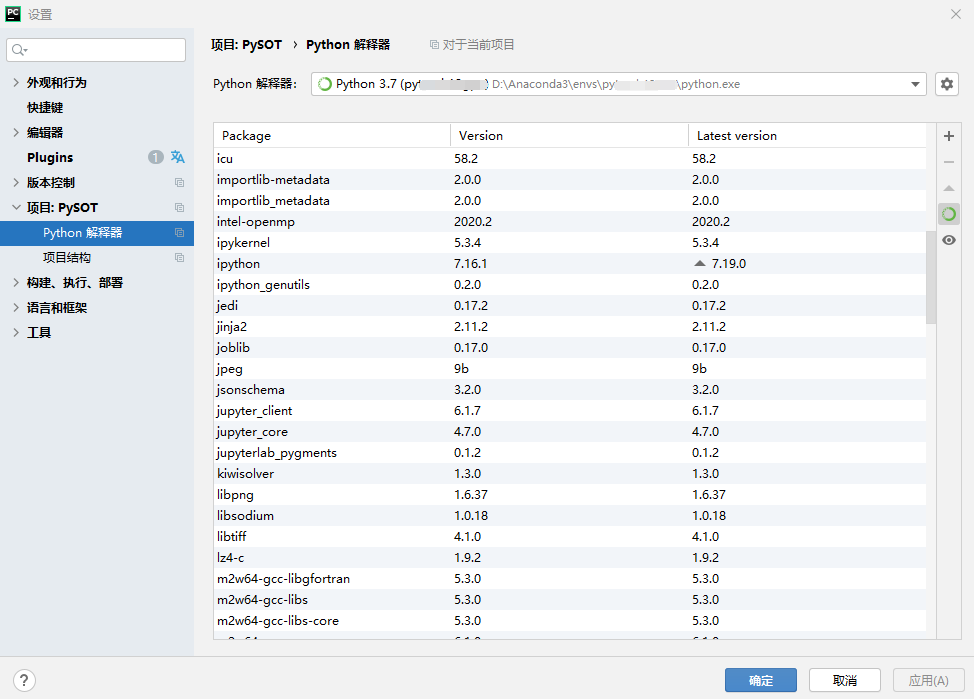Expand the 构建、执行、部署 section
This screenshot has height=699, width=974.
click(x=16, y=283)
